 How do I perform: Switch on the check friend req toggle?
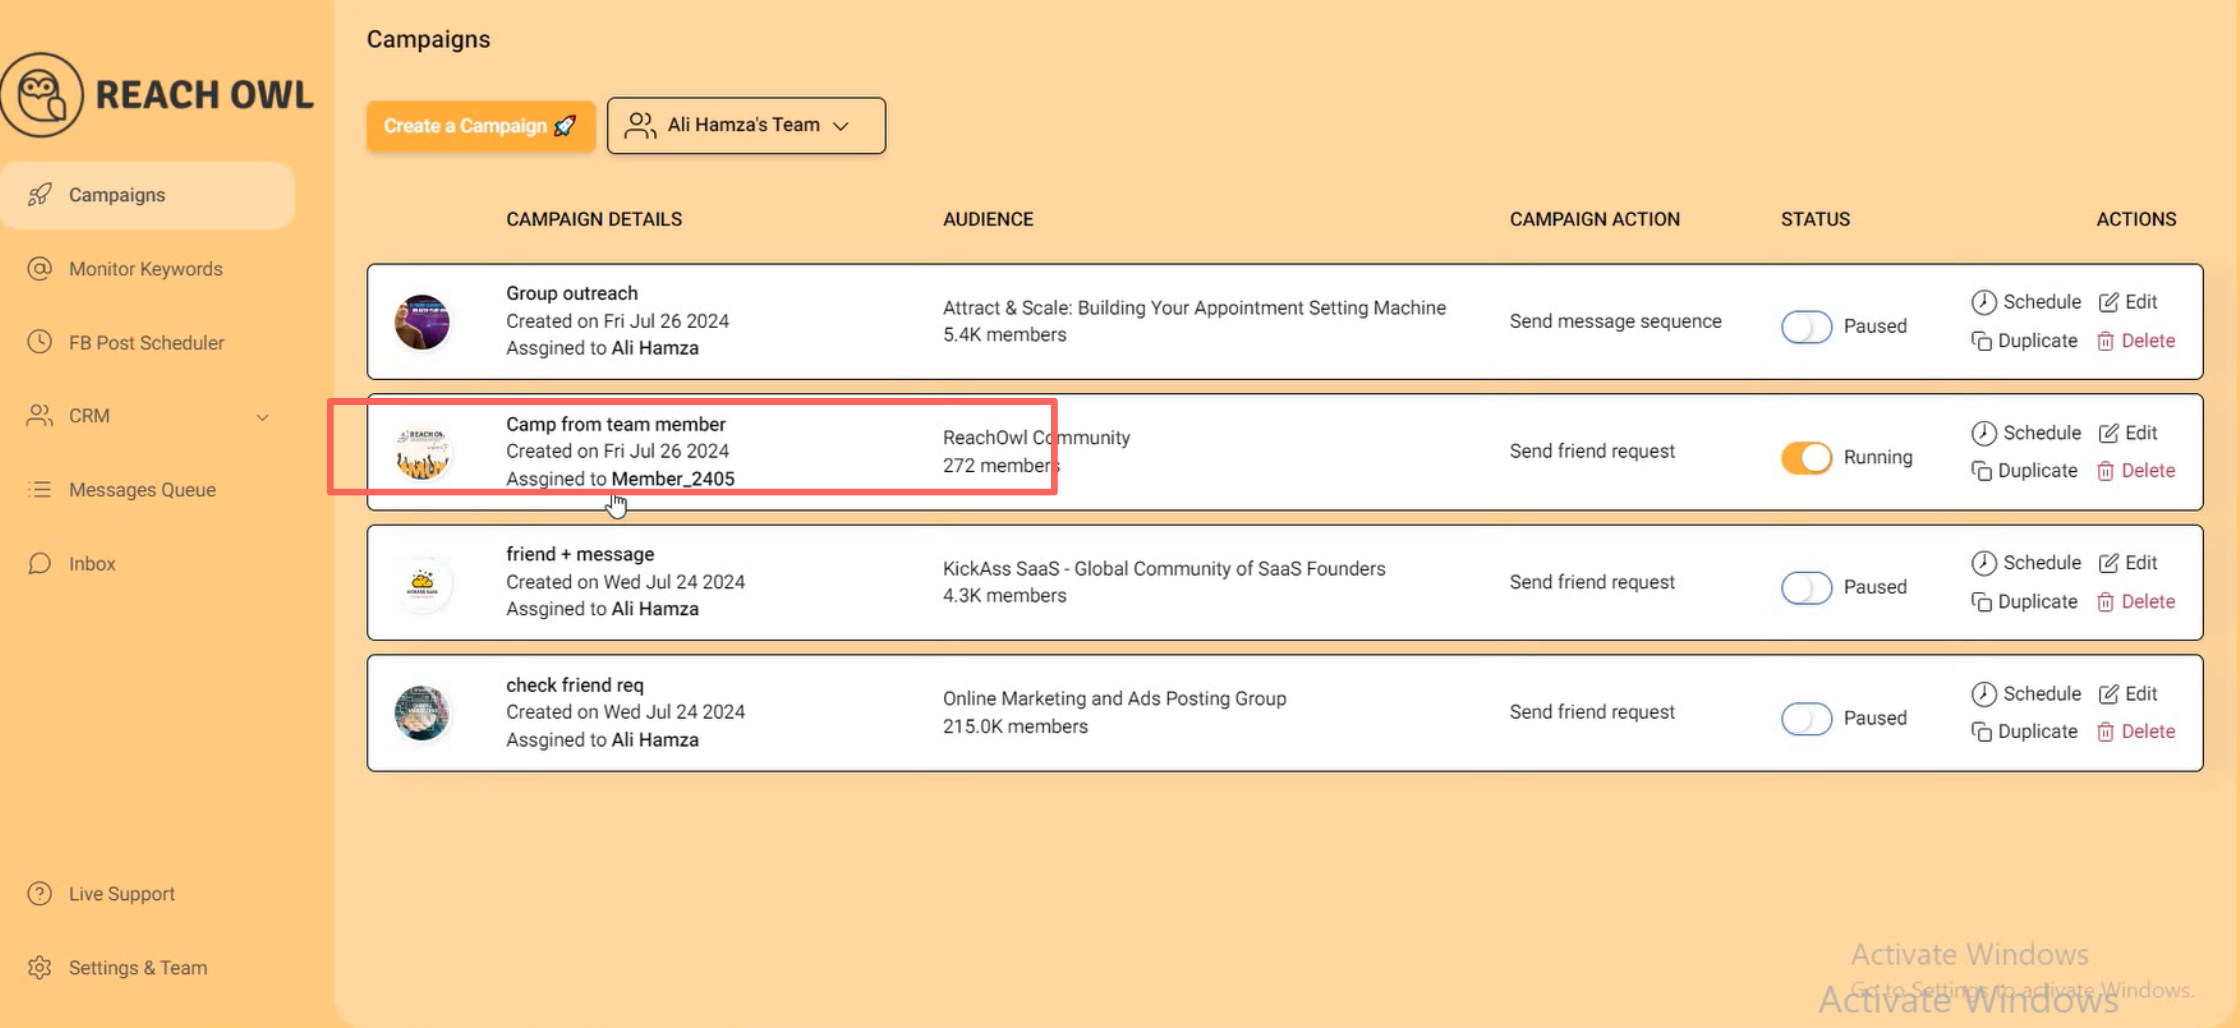click(1806, 719)
